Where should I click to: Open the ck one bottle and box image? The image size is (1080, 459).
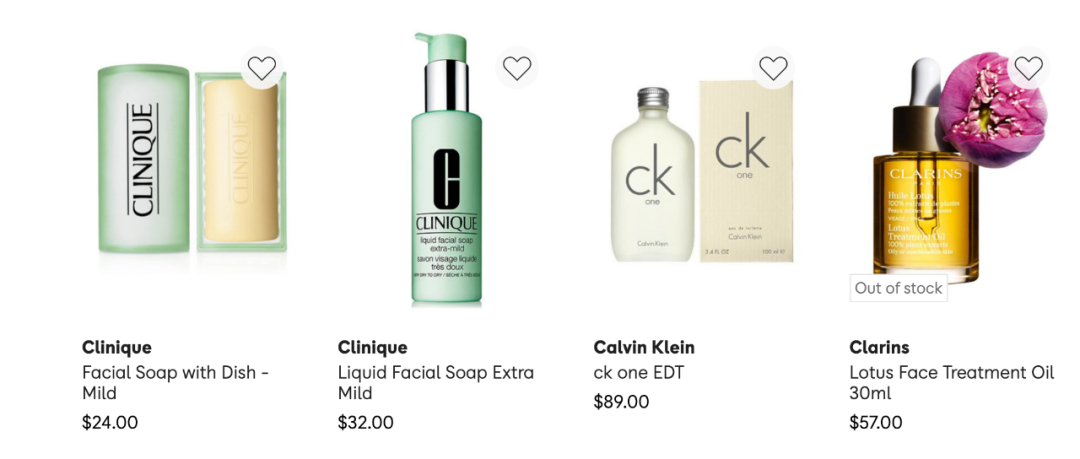702,172
